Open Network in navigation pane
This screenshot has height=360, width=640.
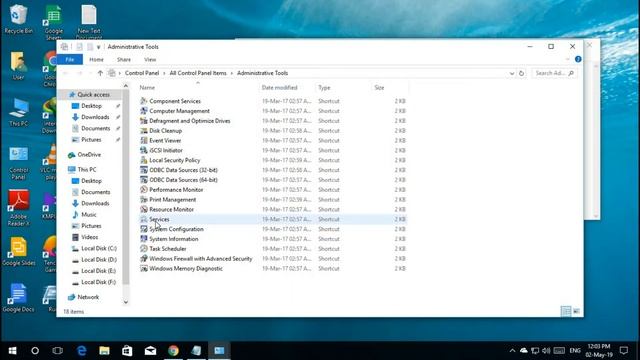pos(88,297)
